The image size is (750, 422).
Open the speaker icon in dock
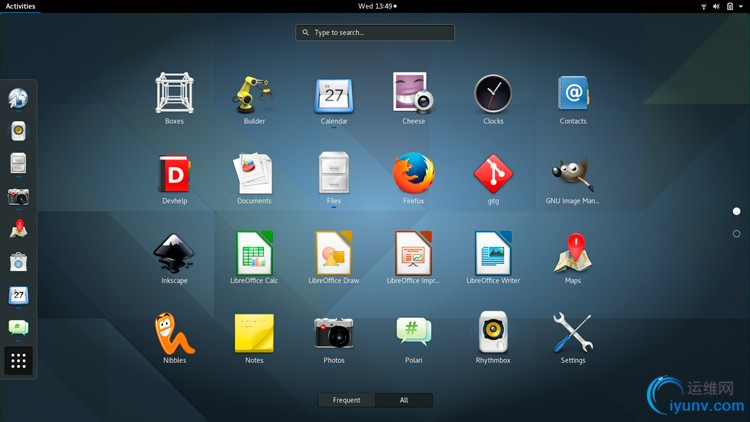click(x=18, y=131)
